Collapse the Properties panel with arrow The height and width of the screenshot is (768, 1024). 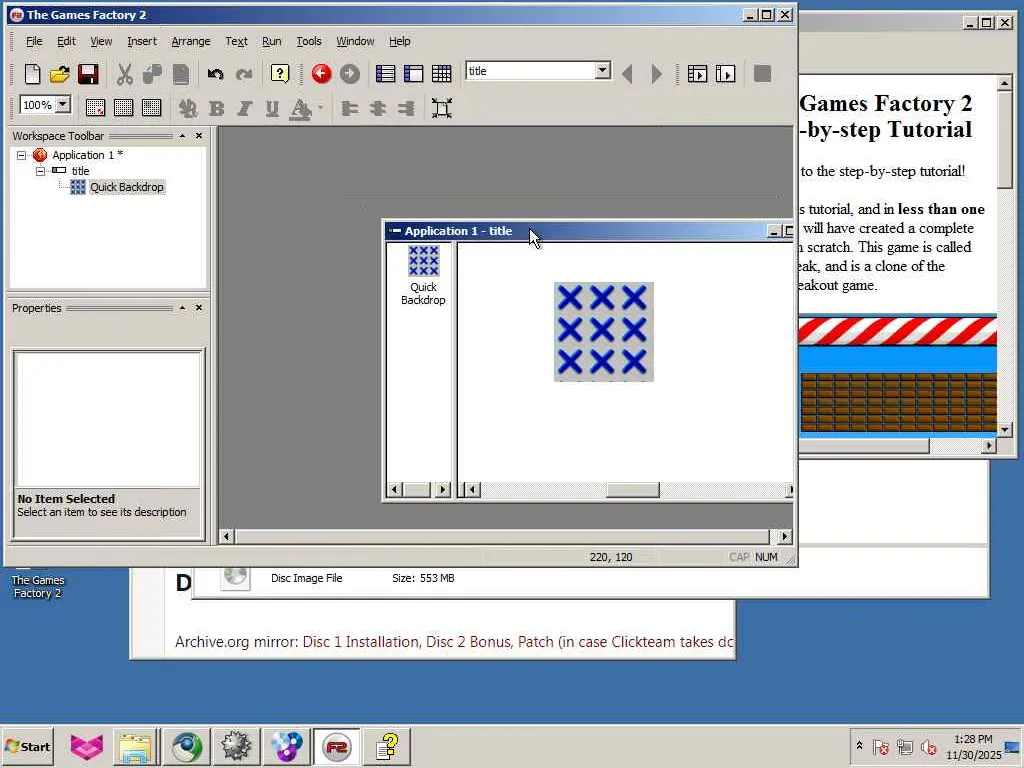[x=182, y=308]
